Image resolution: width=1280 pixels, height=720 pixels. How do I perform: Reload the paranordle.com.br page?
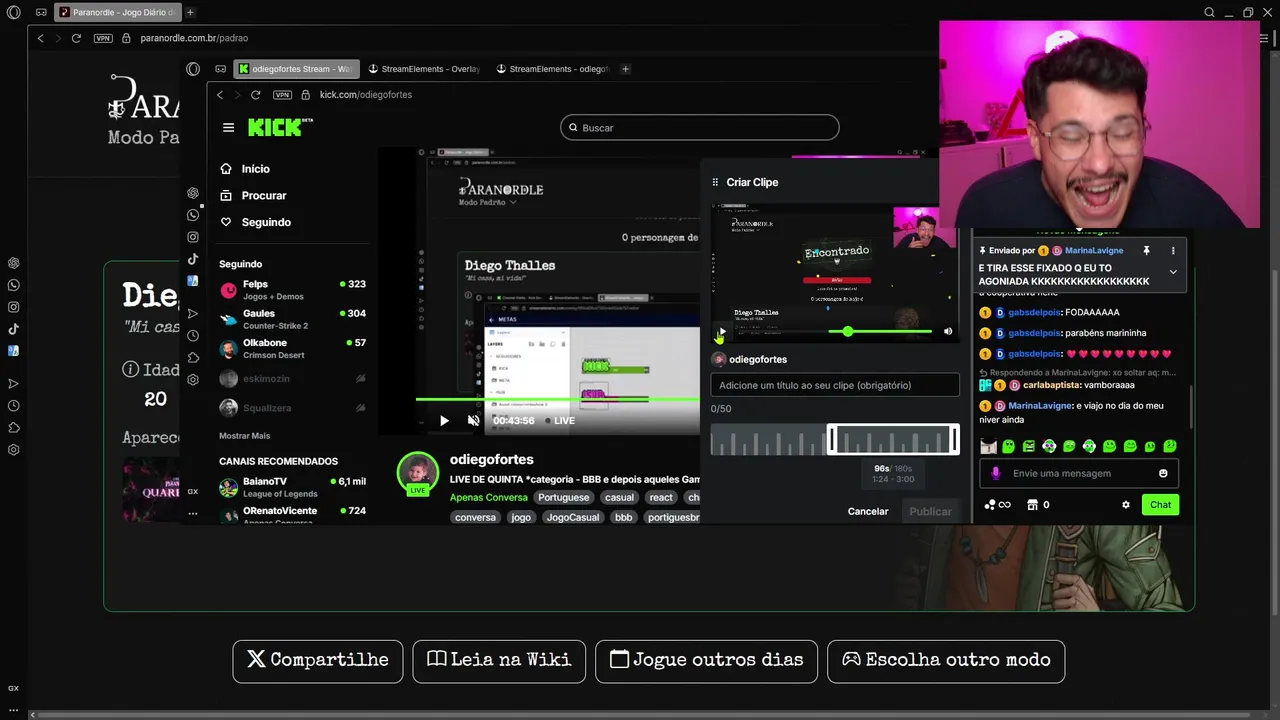point(76,38)
